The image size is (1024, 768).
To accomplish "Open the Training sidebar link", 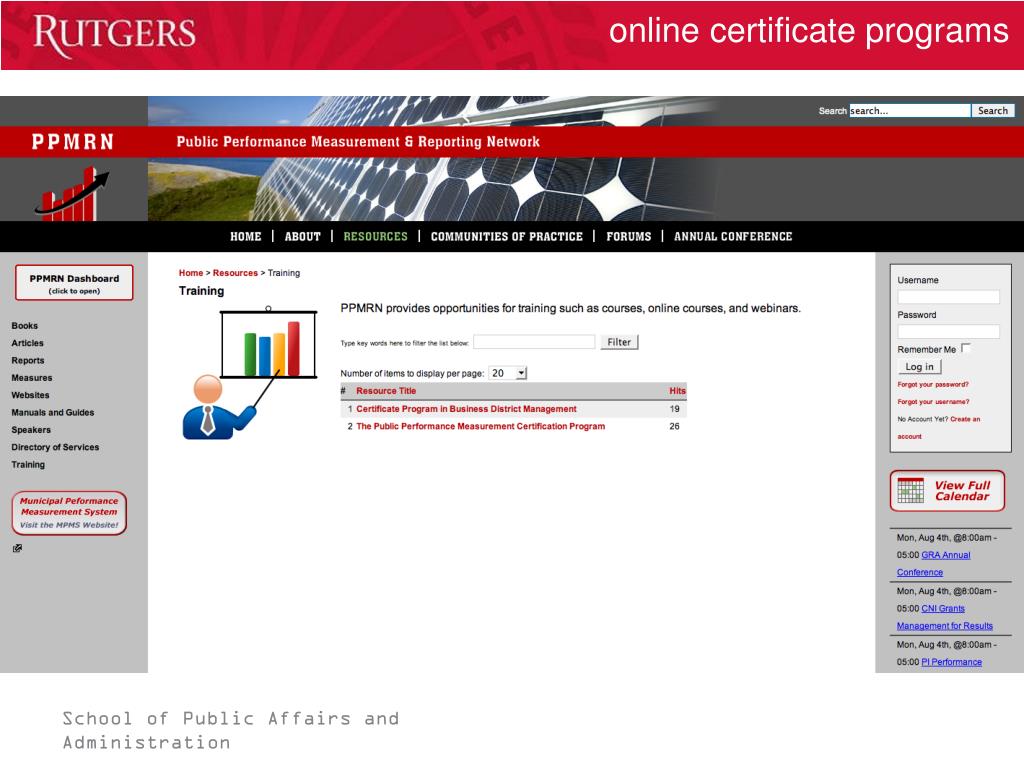I will [28, 464].
